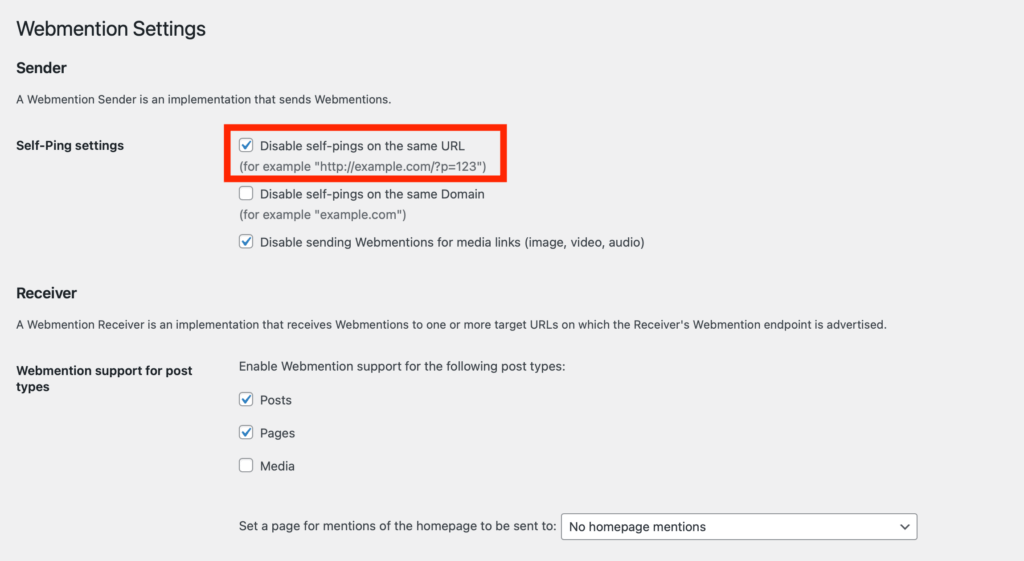The image size is (1024, 561).
Task: Tick the Media post type checkbox
Action: [246, 466]
